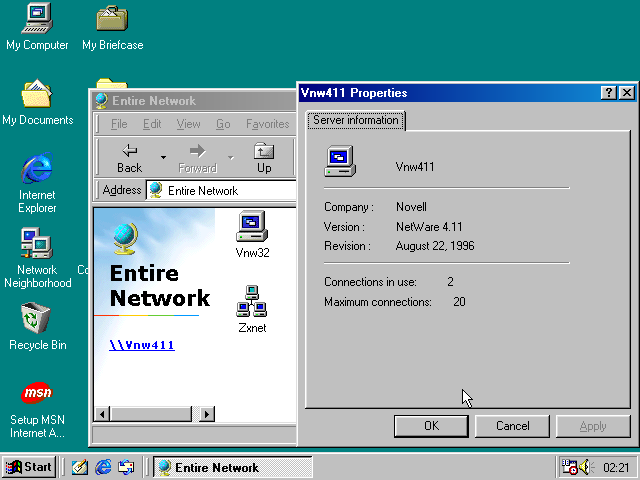
Task: Open the View menu in Entire Network
Action: (188, 124)
